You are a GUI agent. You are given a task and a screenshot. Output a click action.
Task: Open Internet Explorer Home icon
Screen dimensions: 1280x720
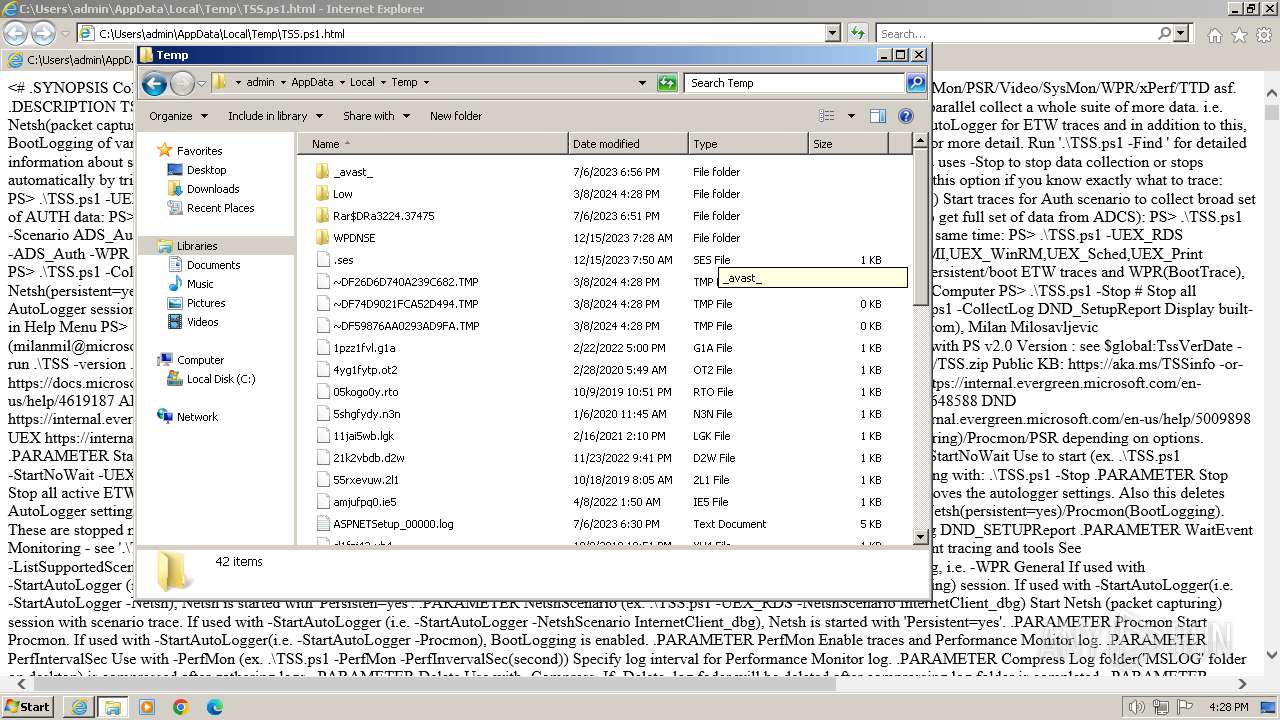click(x=1214, y=35)
